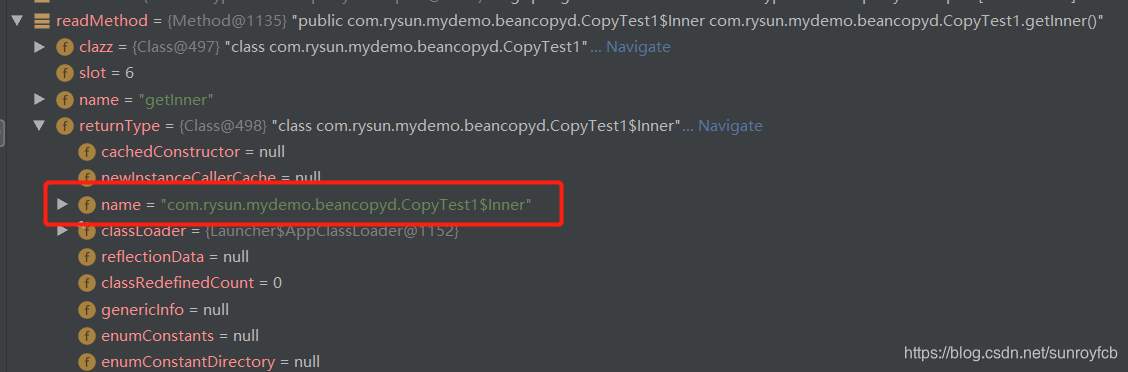Click field icon beside genericInfo

(87, 310)
